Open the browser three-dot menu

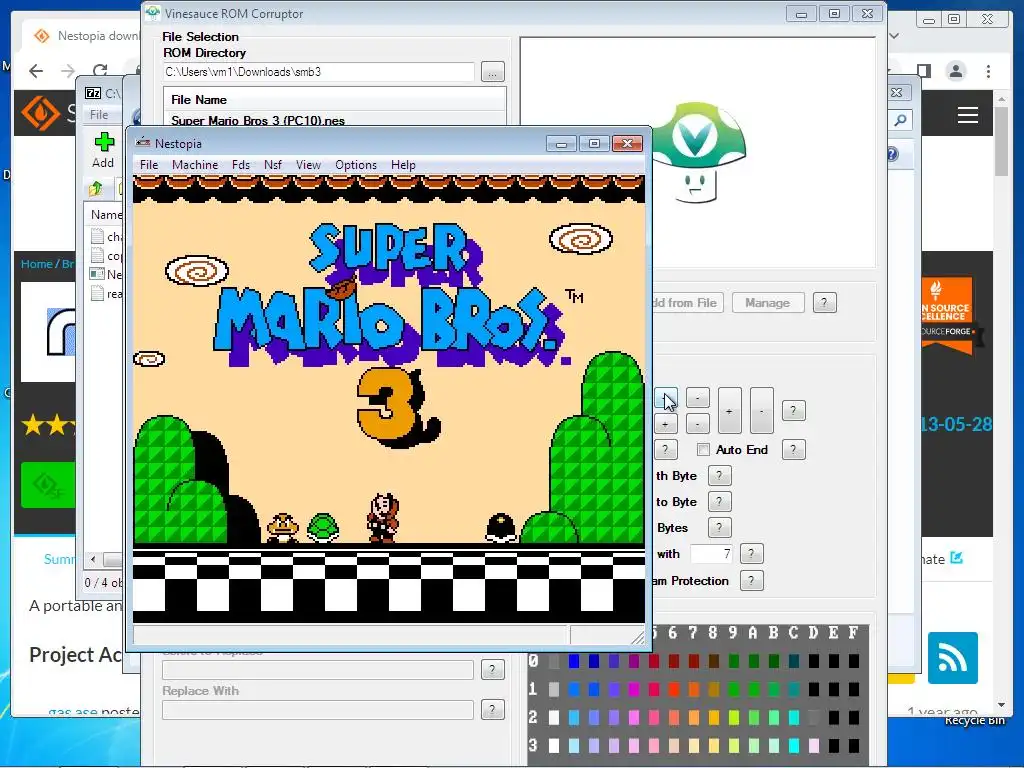pyautogui.click(x=989, y=71)
